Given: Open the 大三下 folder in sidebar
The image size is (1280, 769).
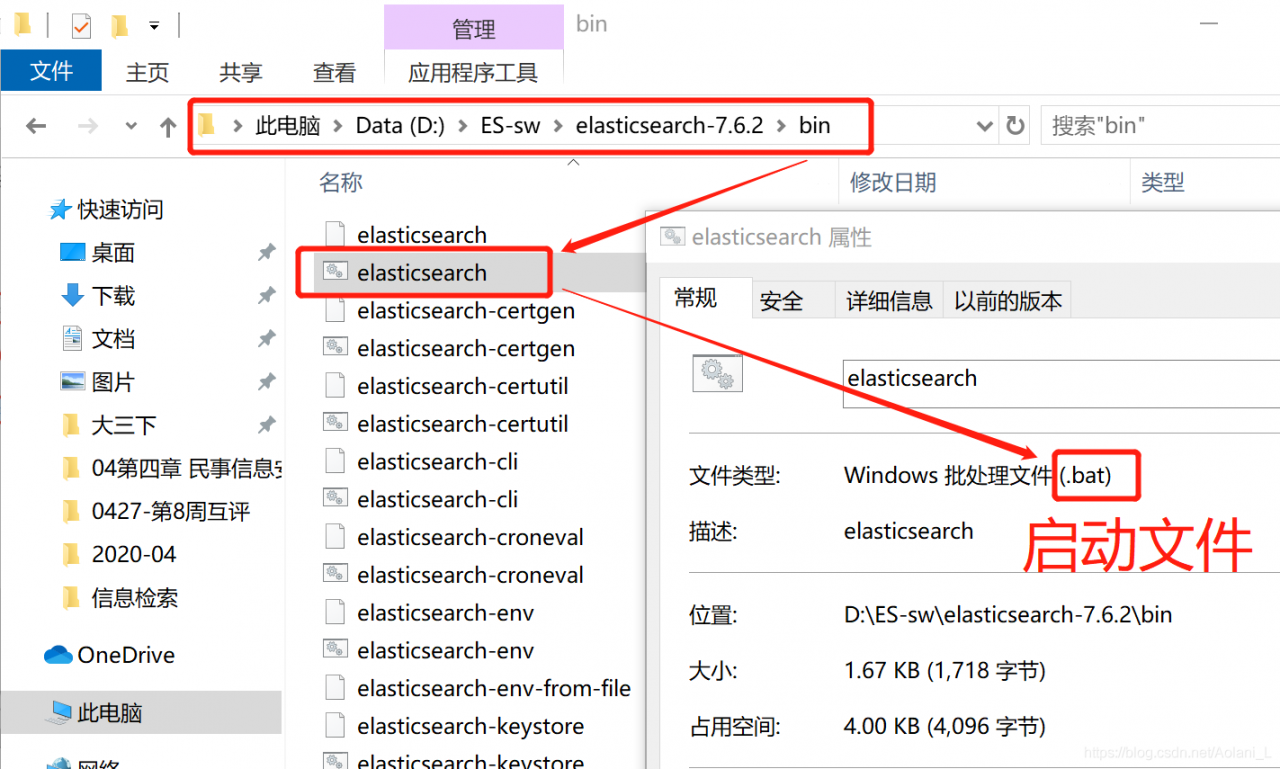Looking at the screenshot, I should [124, 425].
